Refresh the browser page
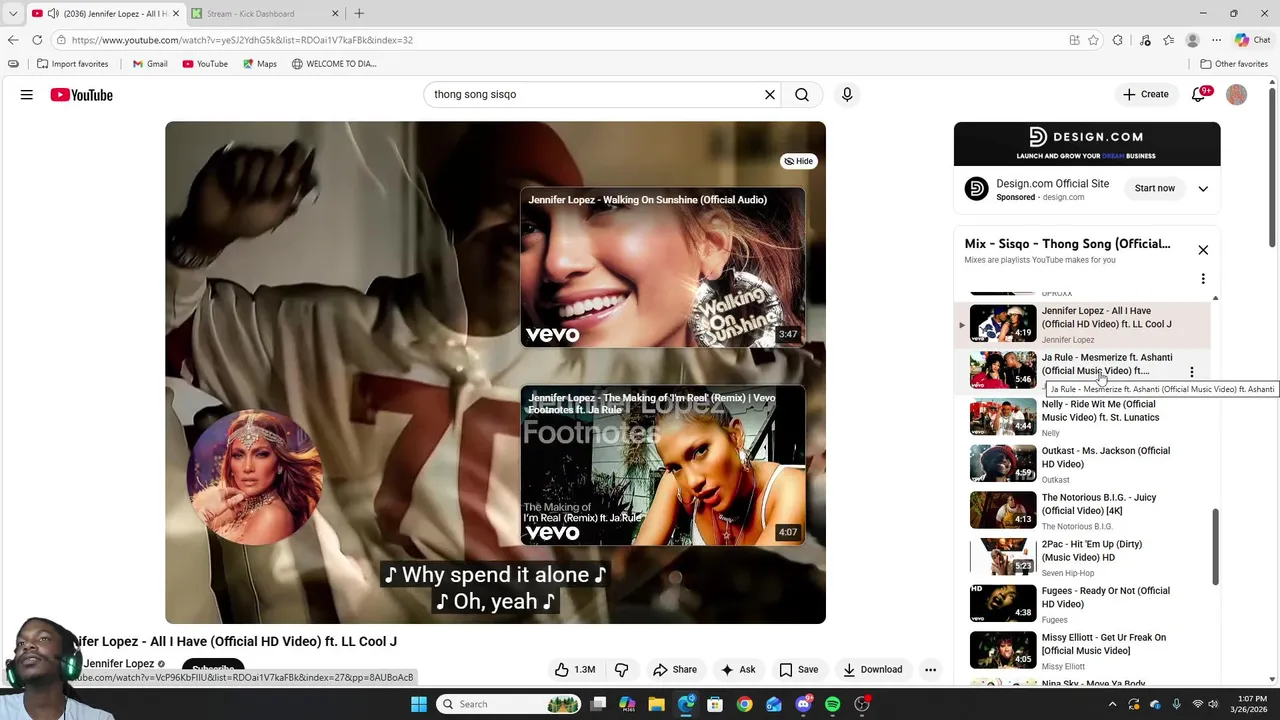Image resolution: width=1280 pixels, height=720 pixels. pos(37,40)
